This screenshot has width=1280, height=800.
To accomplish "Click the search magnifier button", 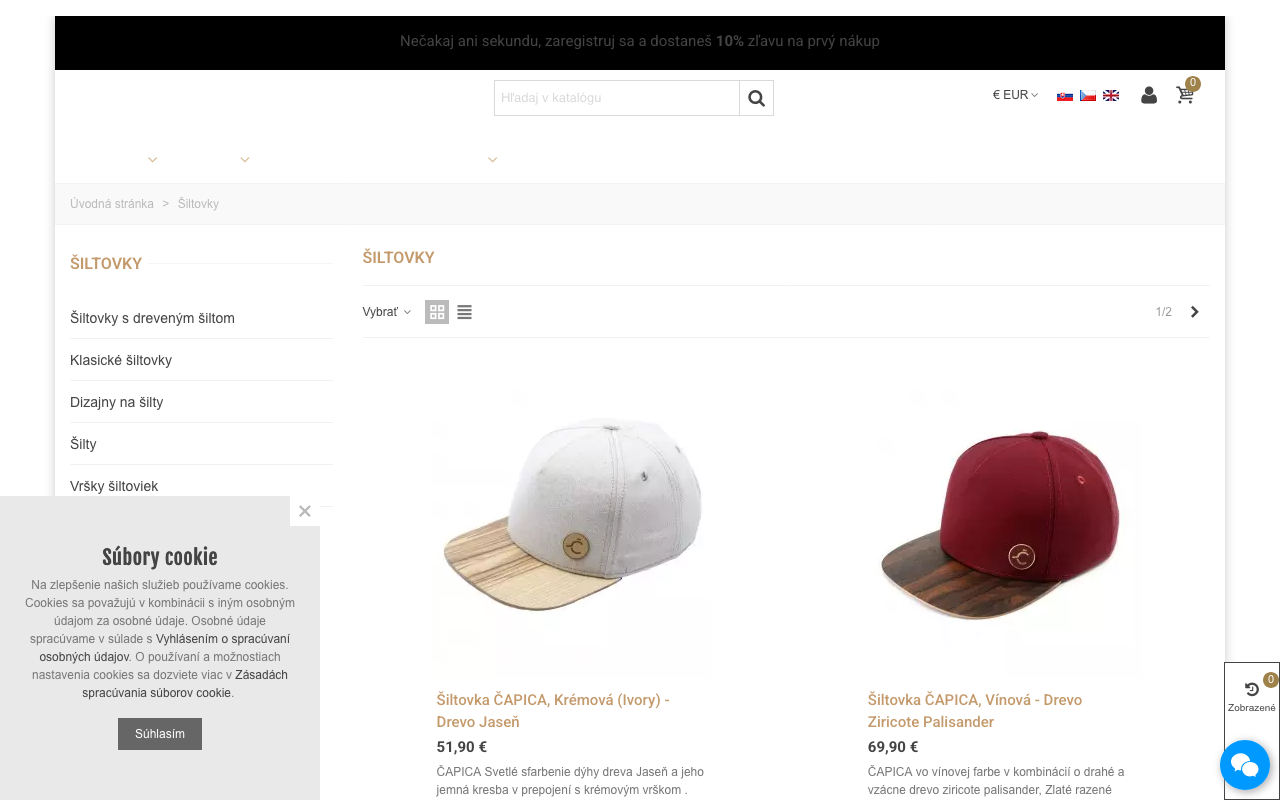I will pyautogui.click(x=756, y=98).
